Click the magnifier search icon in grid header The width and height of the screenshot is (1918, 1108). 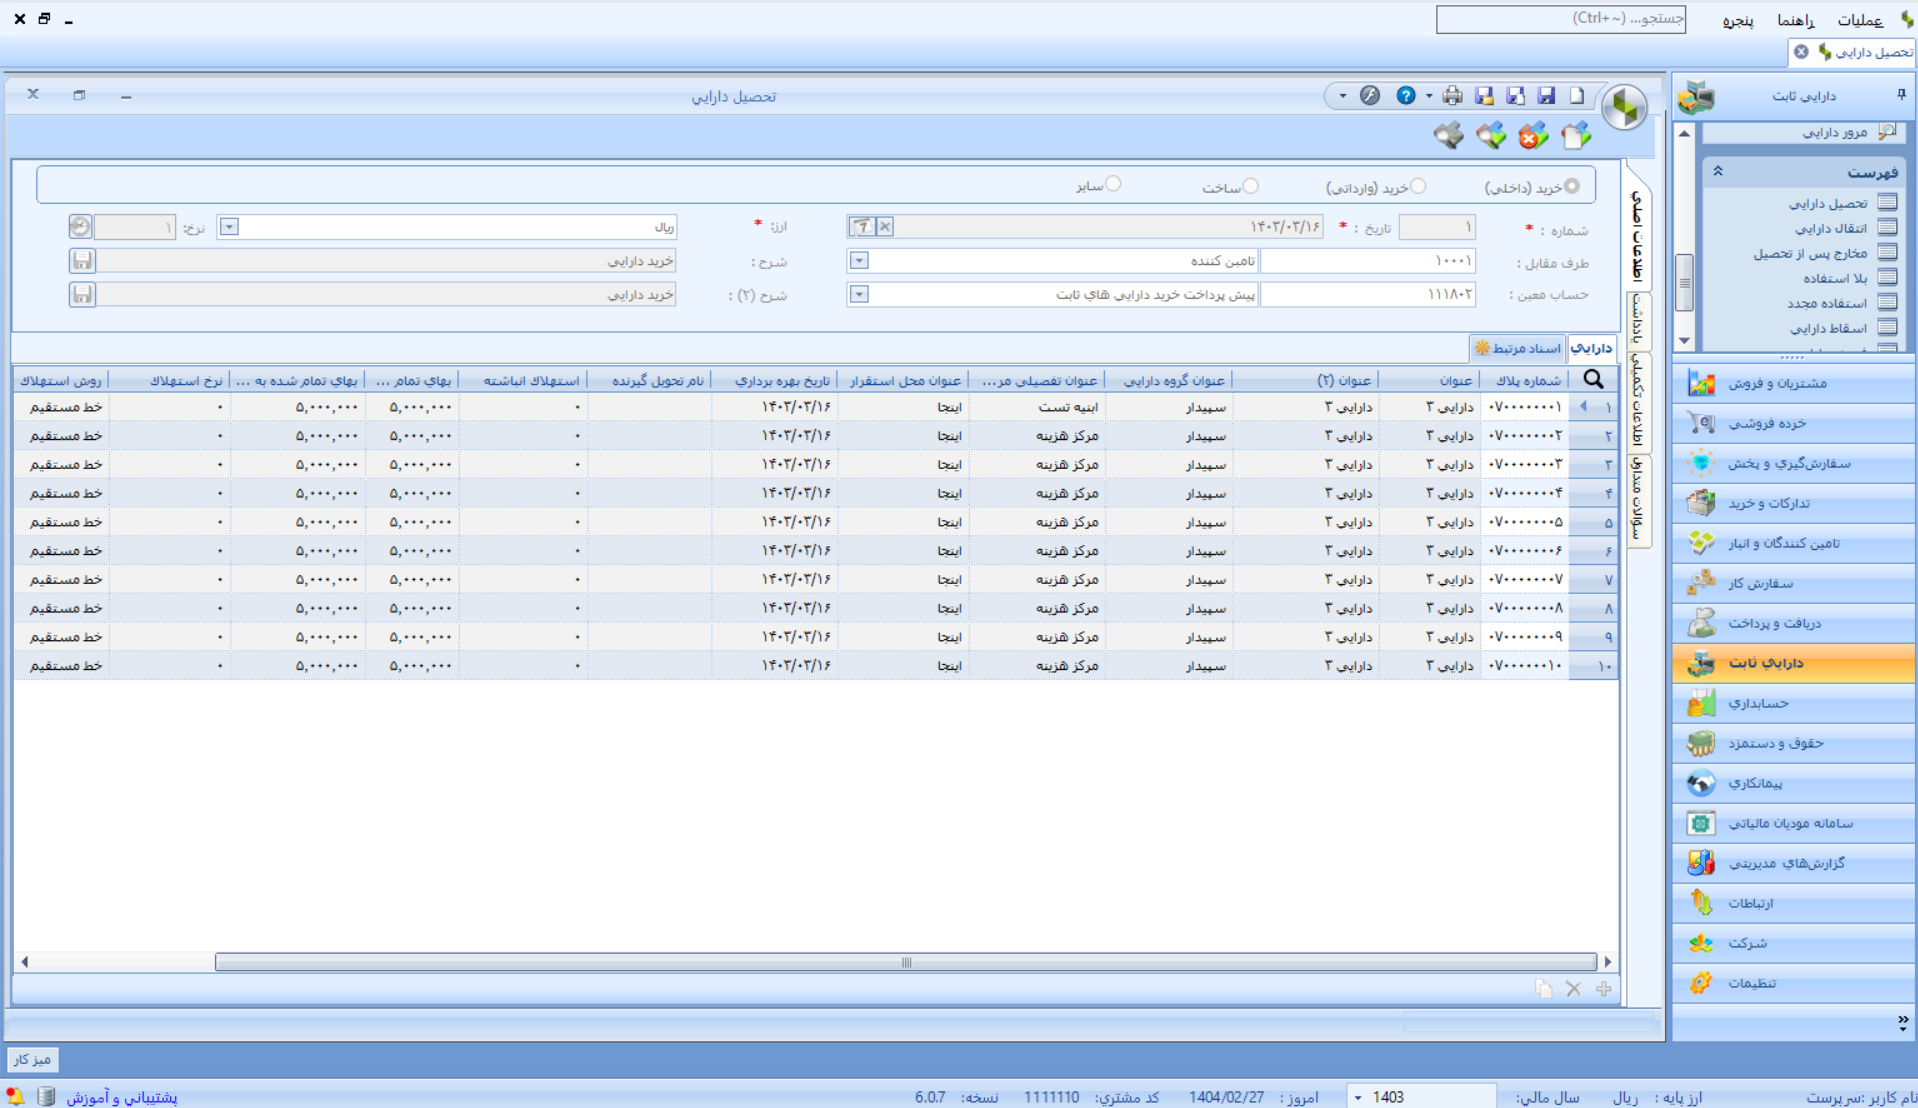tap(1593, 379)
